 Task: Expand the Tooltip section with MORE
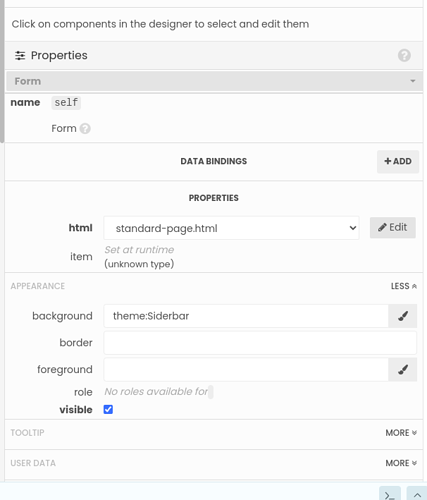point(401,433)
